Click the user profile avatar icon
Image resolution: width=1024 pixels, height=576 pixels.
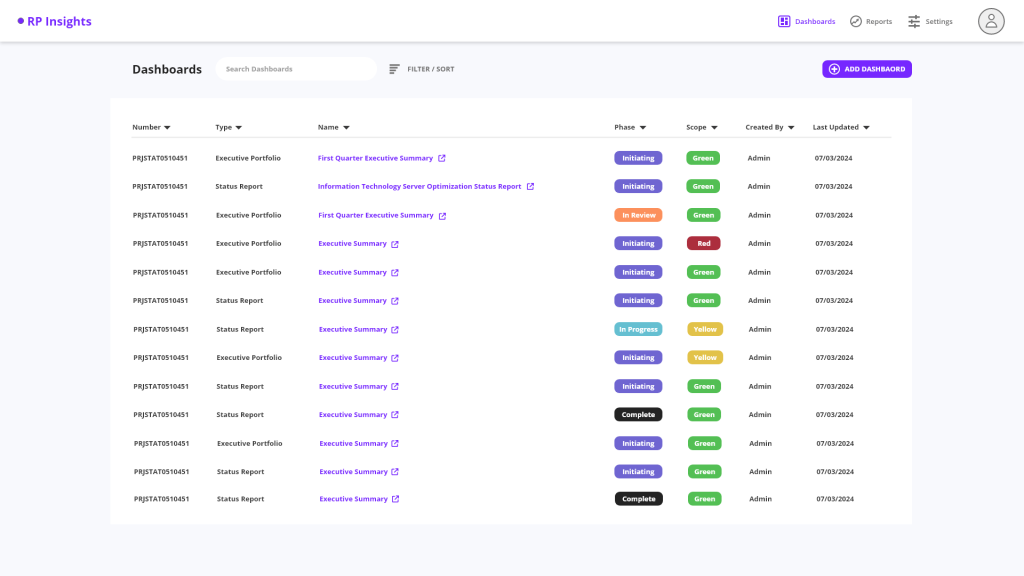click(990, 21)
